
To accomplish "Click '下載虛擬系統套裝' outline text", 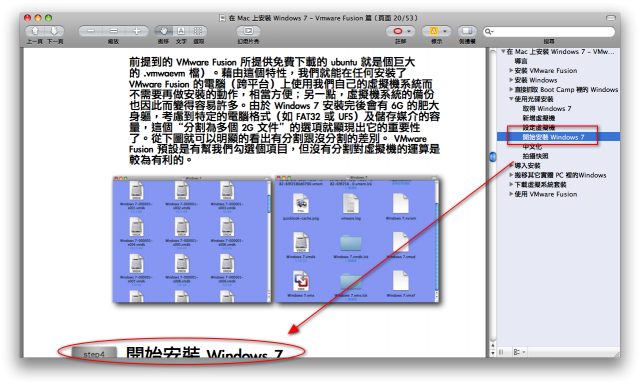I will [540, 185].
